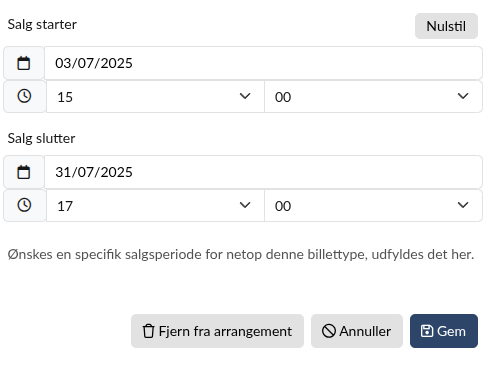
Task: Save changes with the Gem button
Action: coord(444,331)
